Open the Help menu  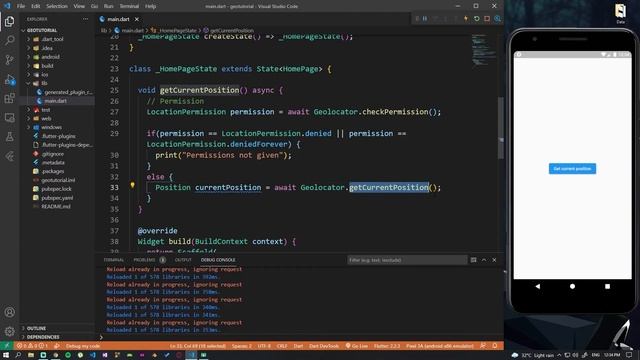tap(151, 6)
